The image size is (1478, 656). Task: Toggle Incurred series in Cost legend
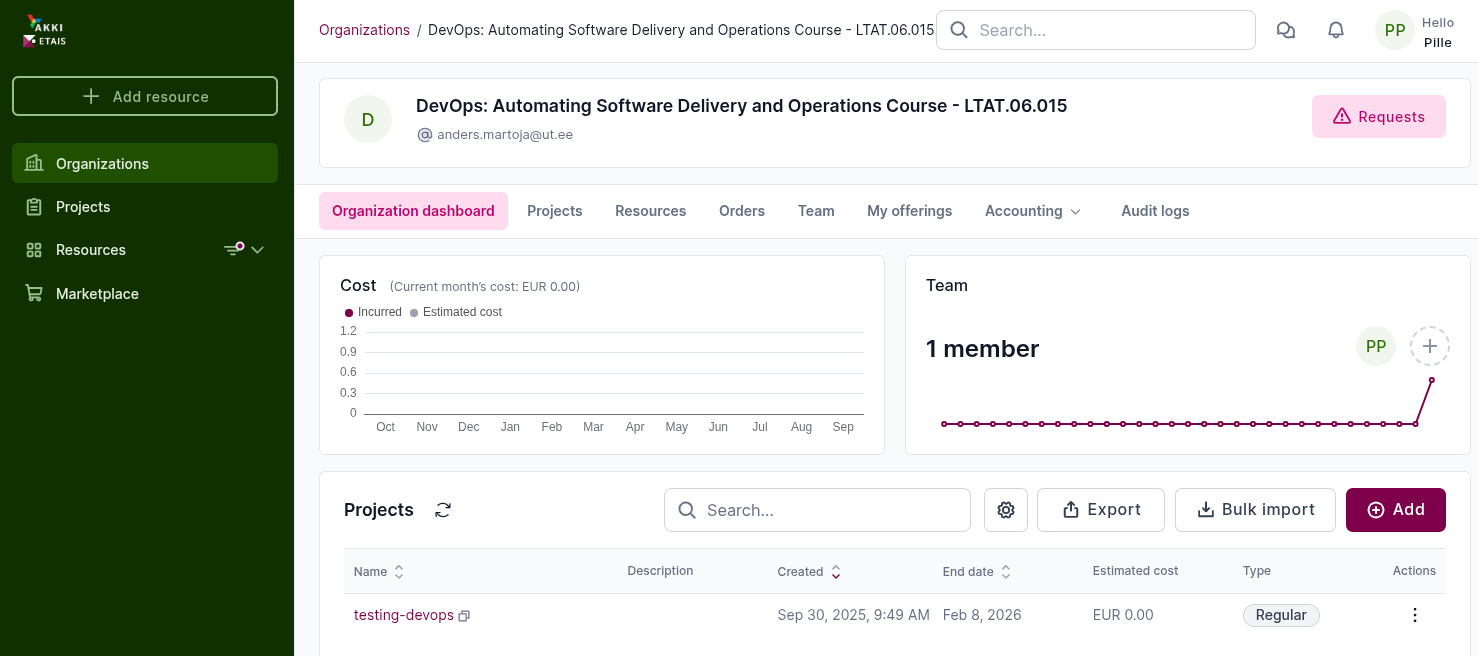click(x=373, y=312)
